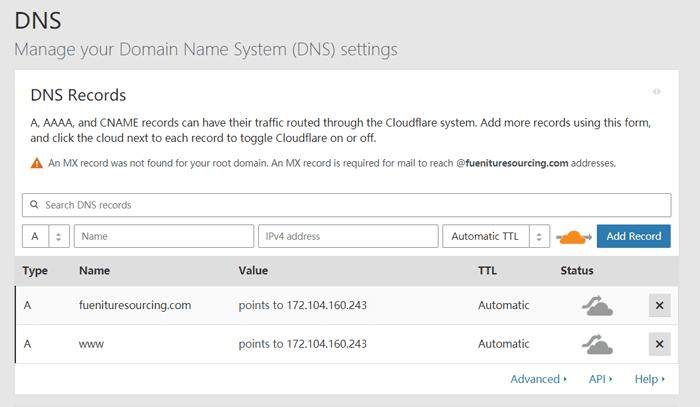Expand the Advanced menu

click(538, 379)
